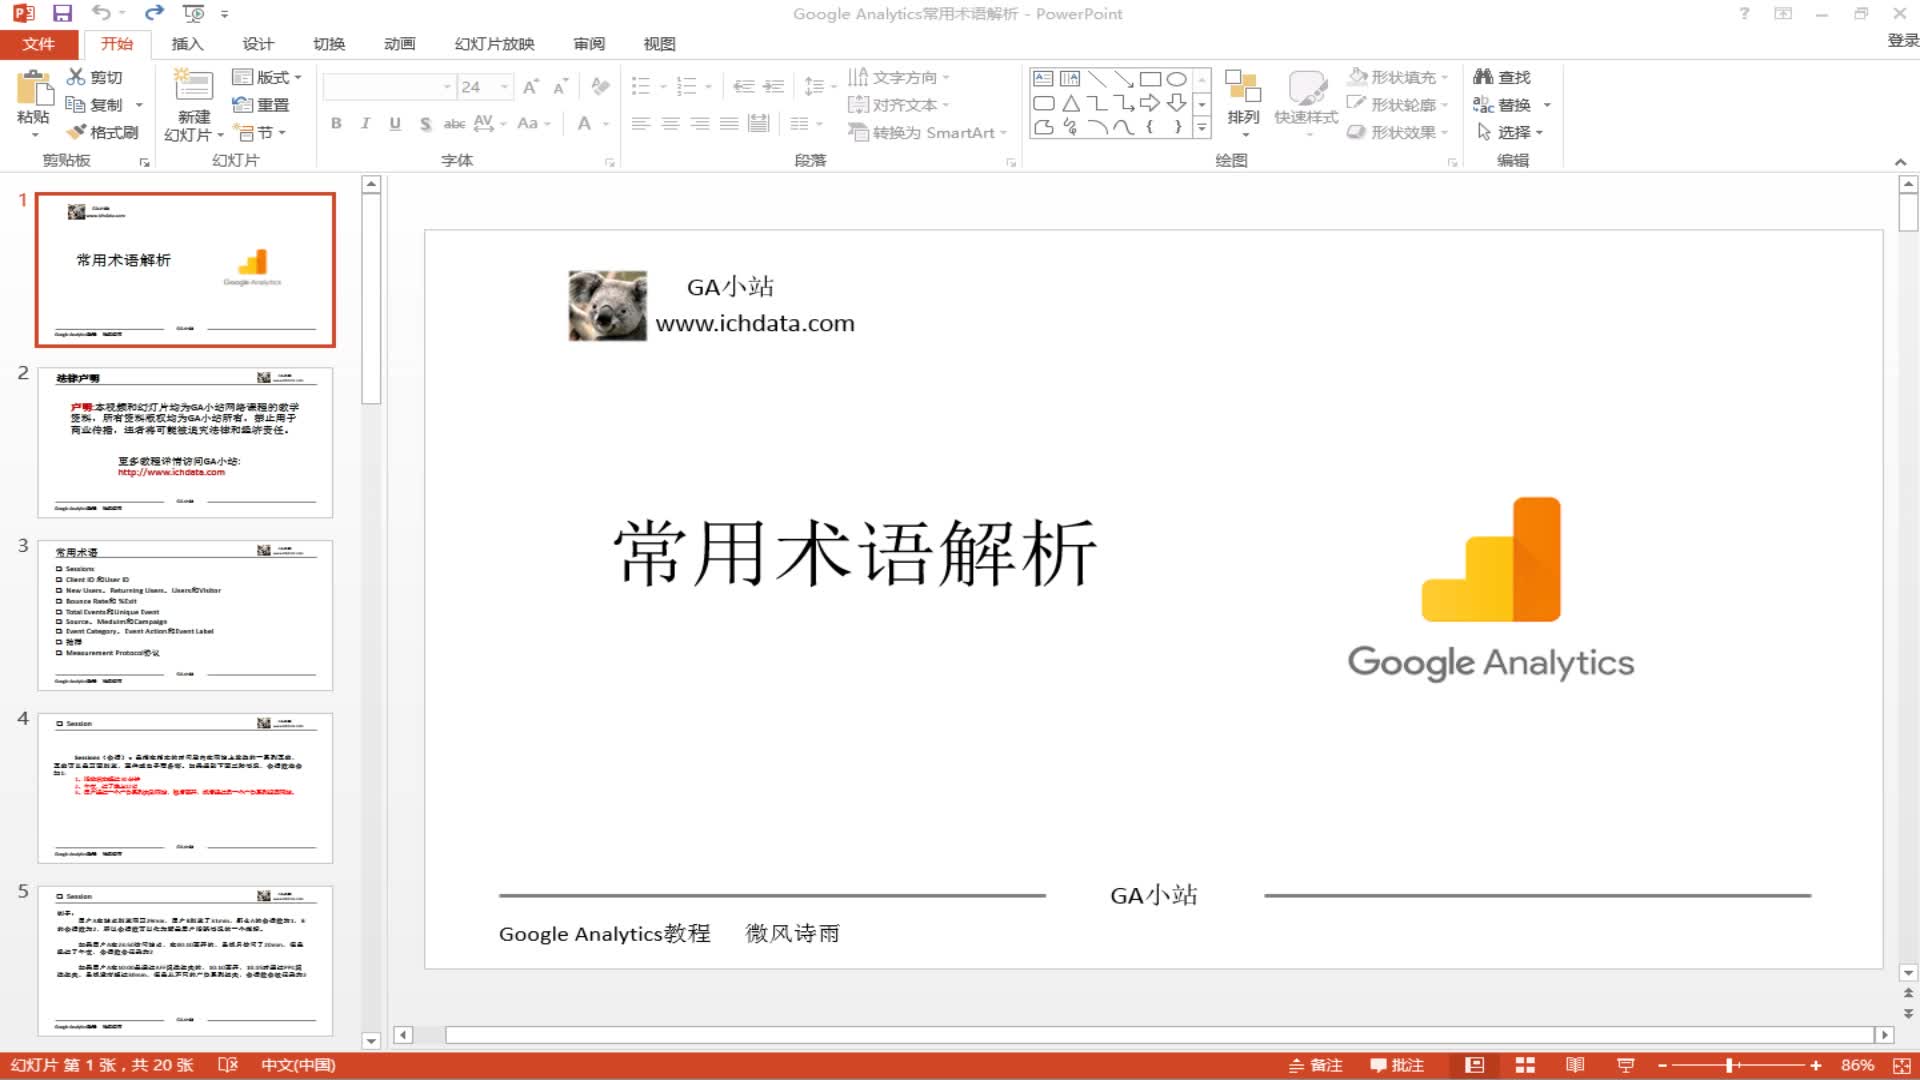The image size is (1920, 1080).
Task: Open the File (文件) tab
Action: point(38,44)
